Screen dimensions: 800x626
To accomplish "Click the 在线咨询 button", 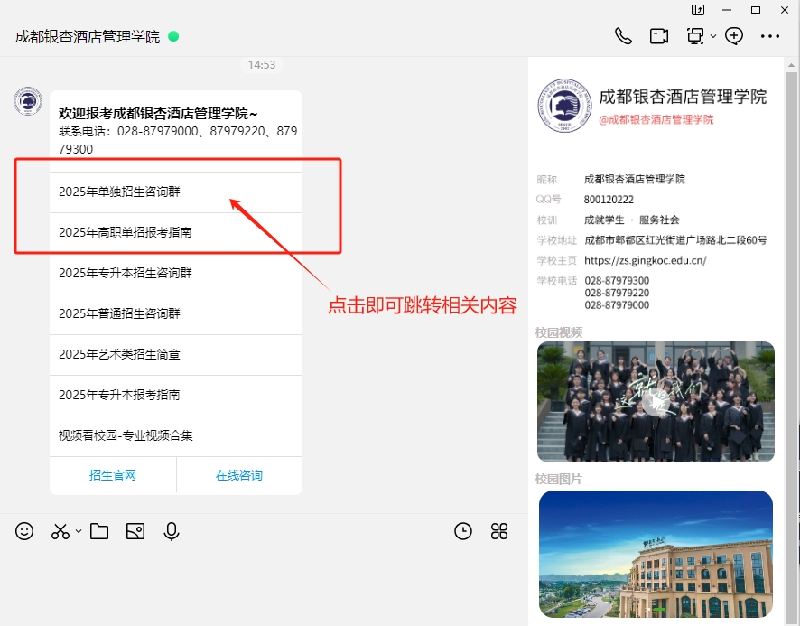I will tap(239, 477).
